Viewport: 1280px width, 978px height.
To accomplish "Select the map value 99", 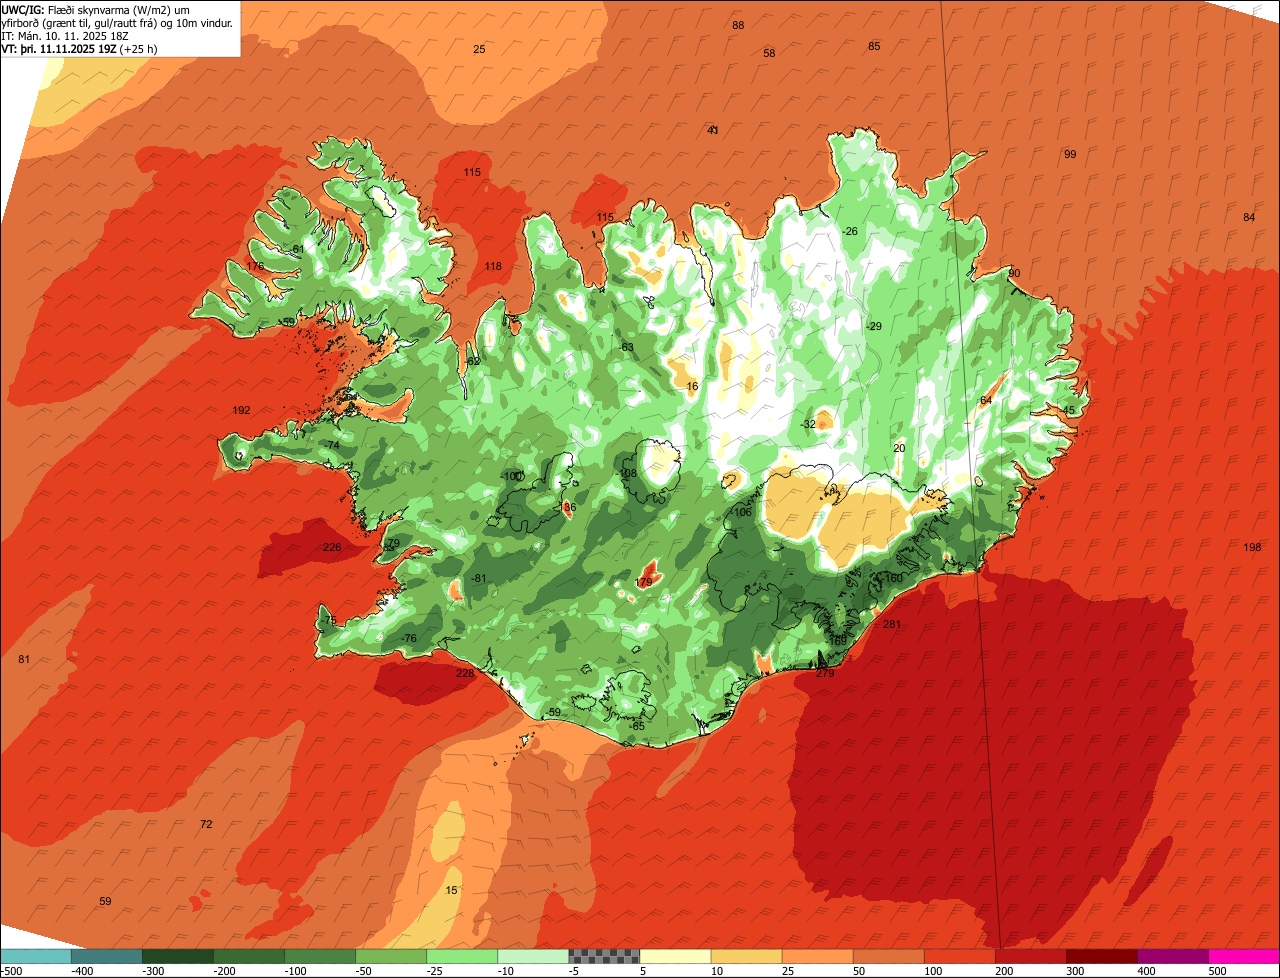I will click(x=1070, y=154).
